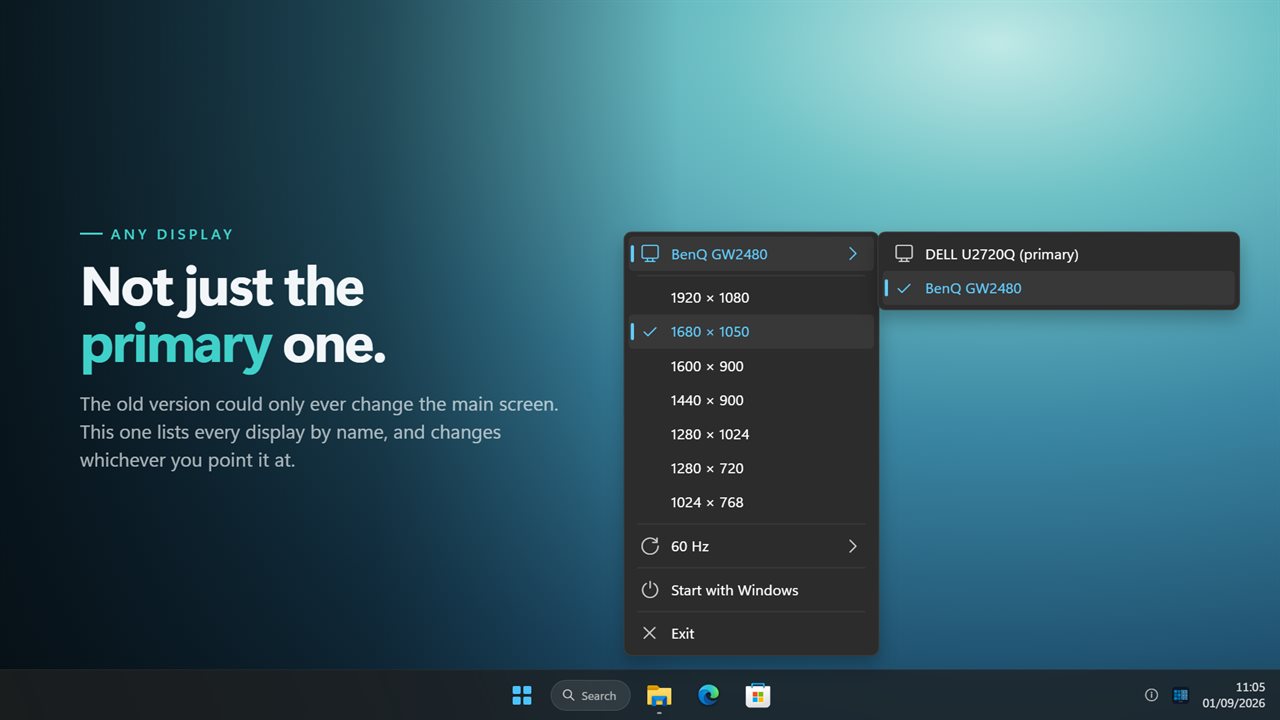1280x720 pixels.
Task: Launch File Explorer from the taskbar
Action: (659, 695)
